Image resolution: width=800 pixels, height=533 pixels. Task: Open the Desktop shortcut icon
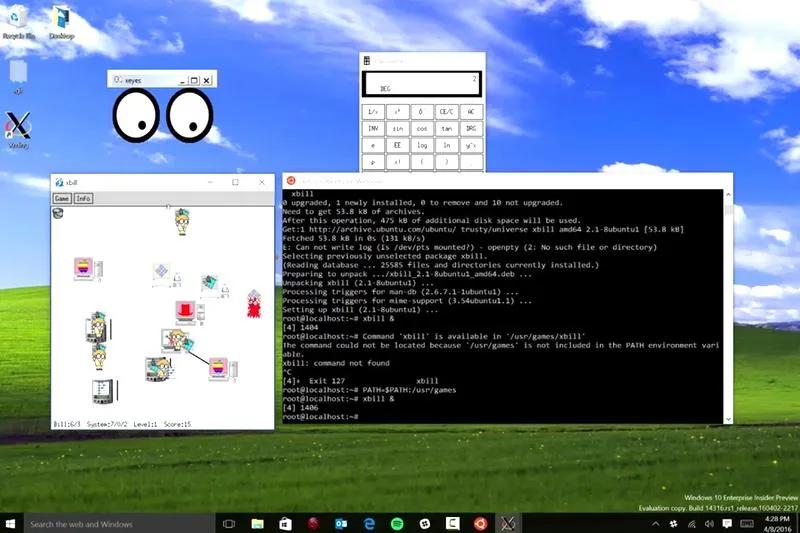(x=61, y=22)
